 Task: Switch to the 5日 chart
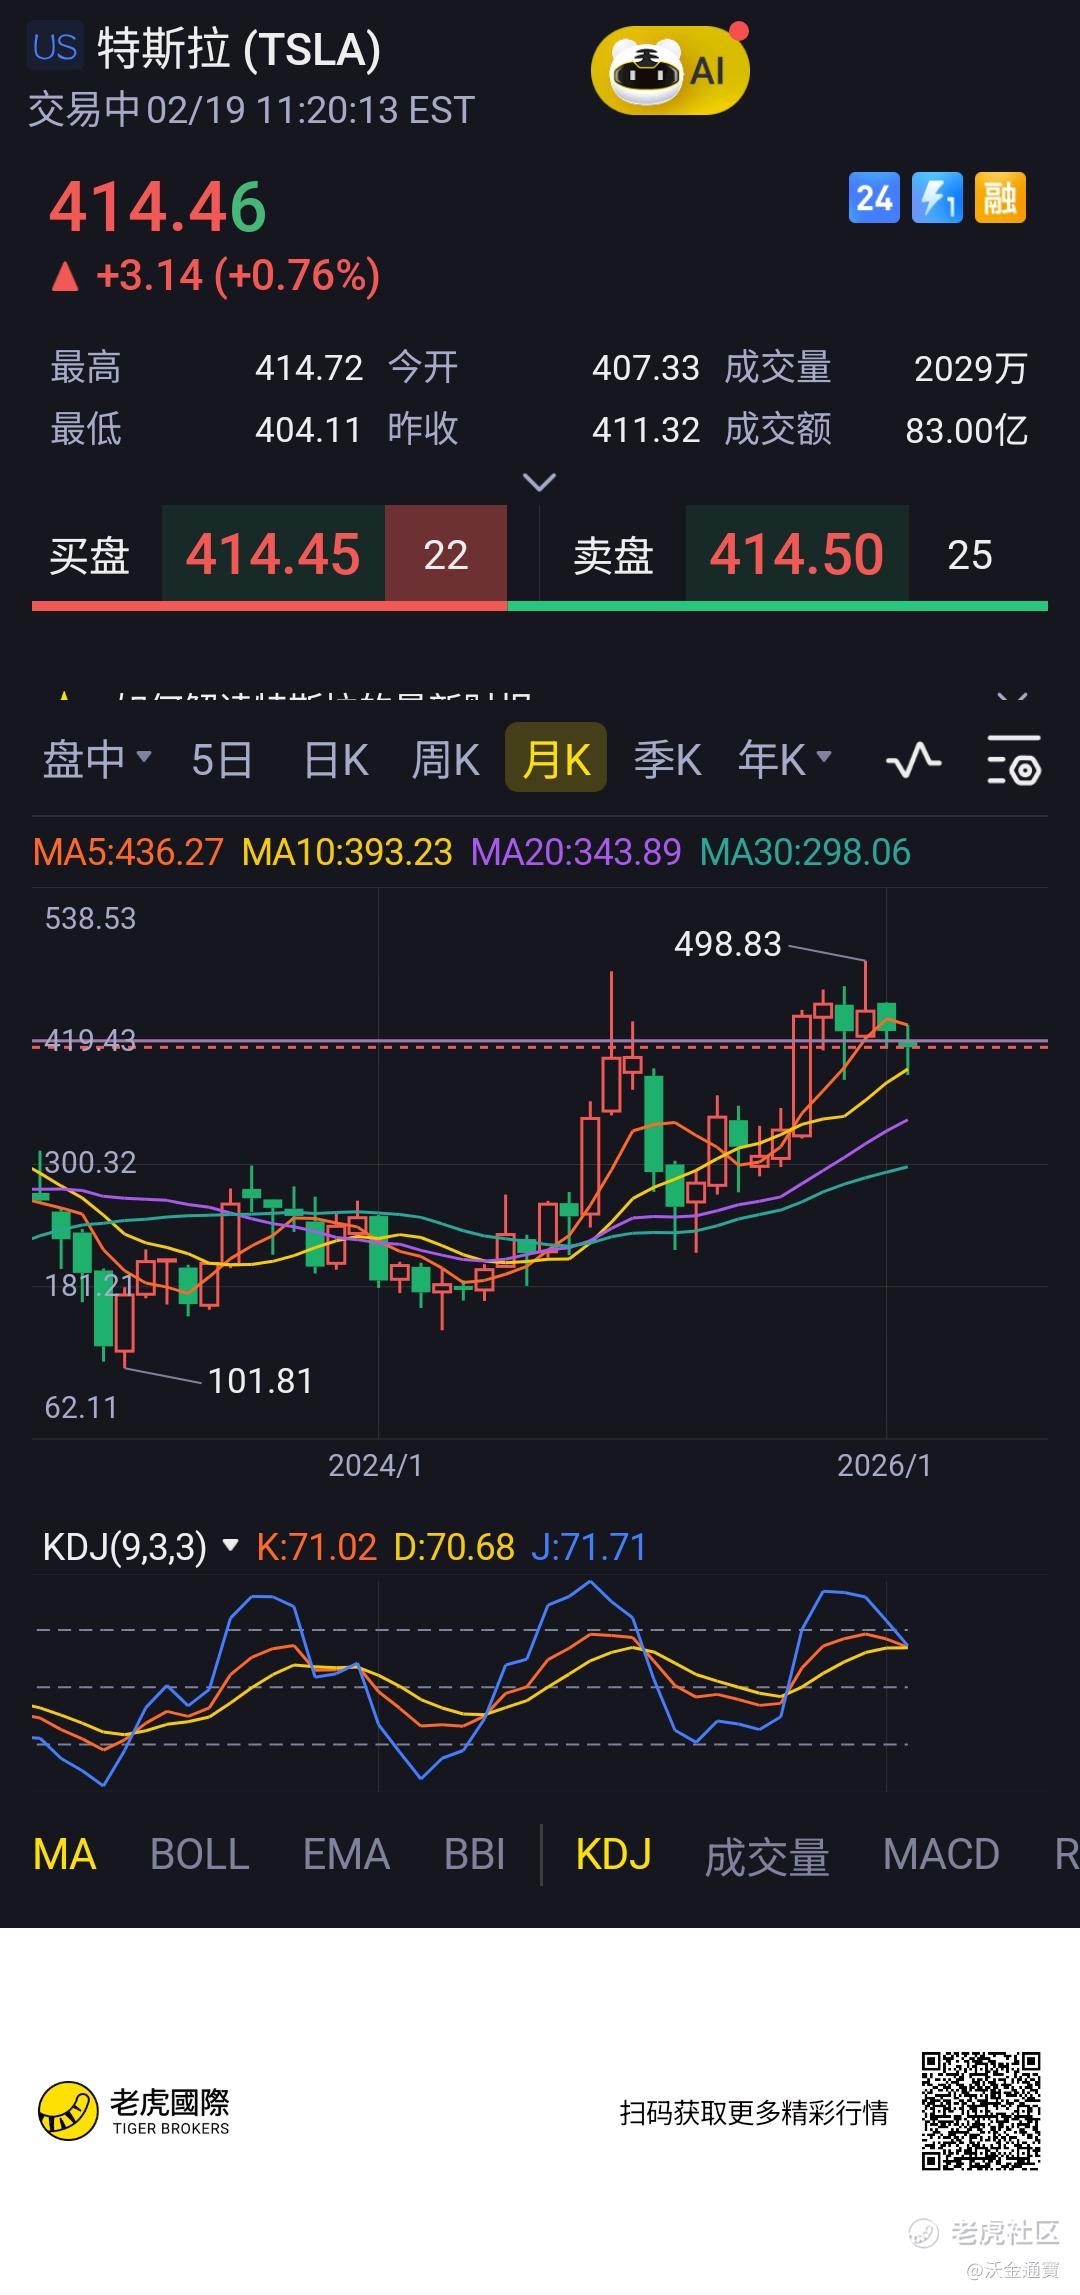click(222, 759)
